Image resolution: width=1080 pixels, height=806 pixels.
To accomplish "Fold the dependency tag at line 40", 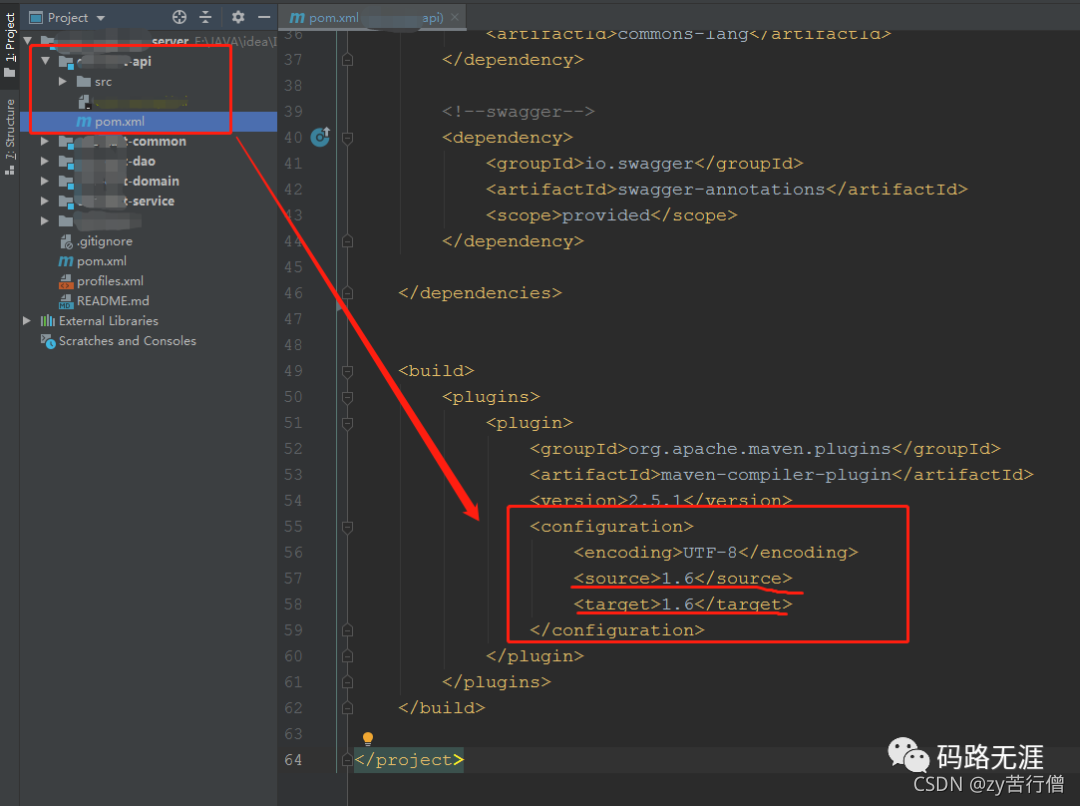I will point(347,138).
